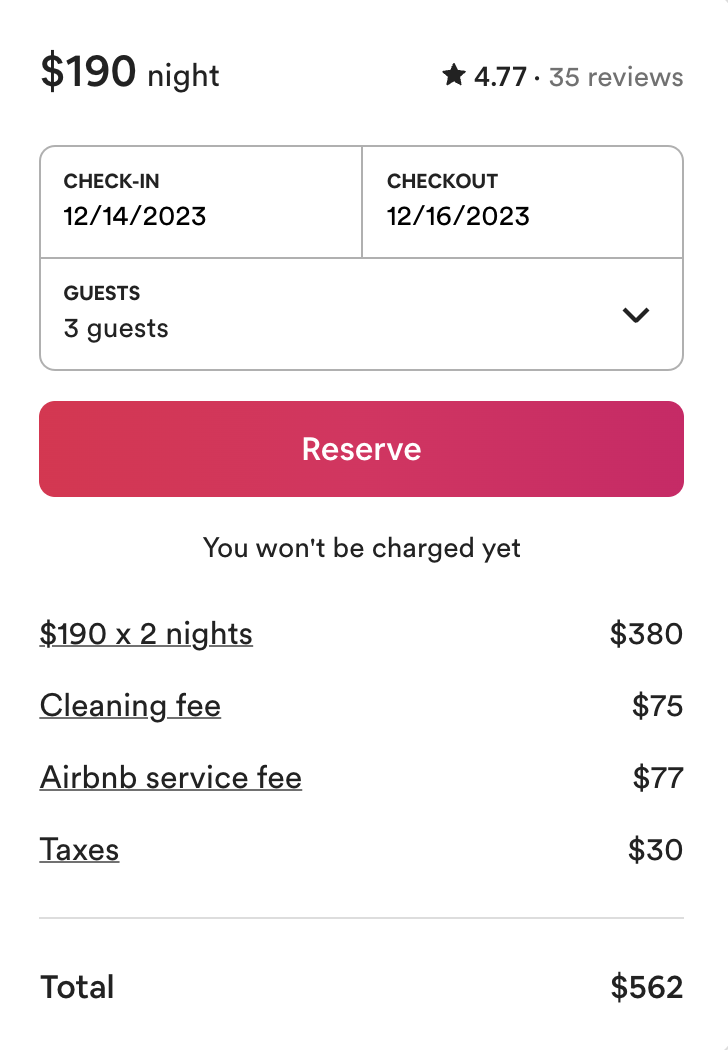Click the $77 service fee amount

[657, 778]
